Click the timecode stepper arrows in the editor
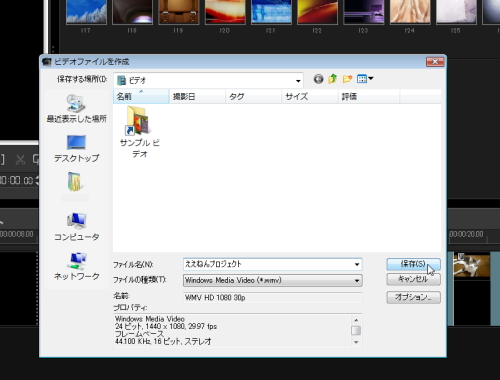 click(37, 181)
